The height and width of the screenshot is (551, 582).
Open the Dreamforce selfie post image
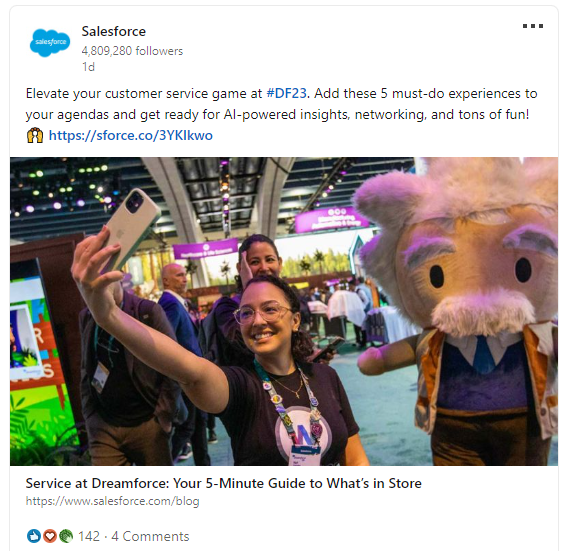[284, 311]
